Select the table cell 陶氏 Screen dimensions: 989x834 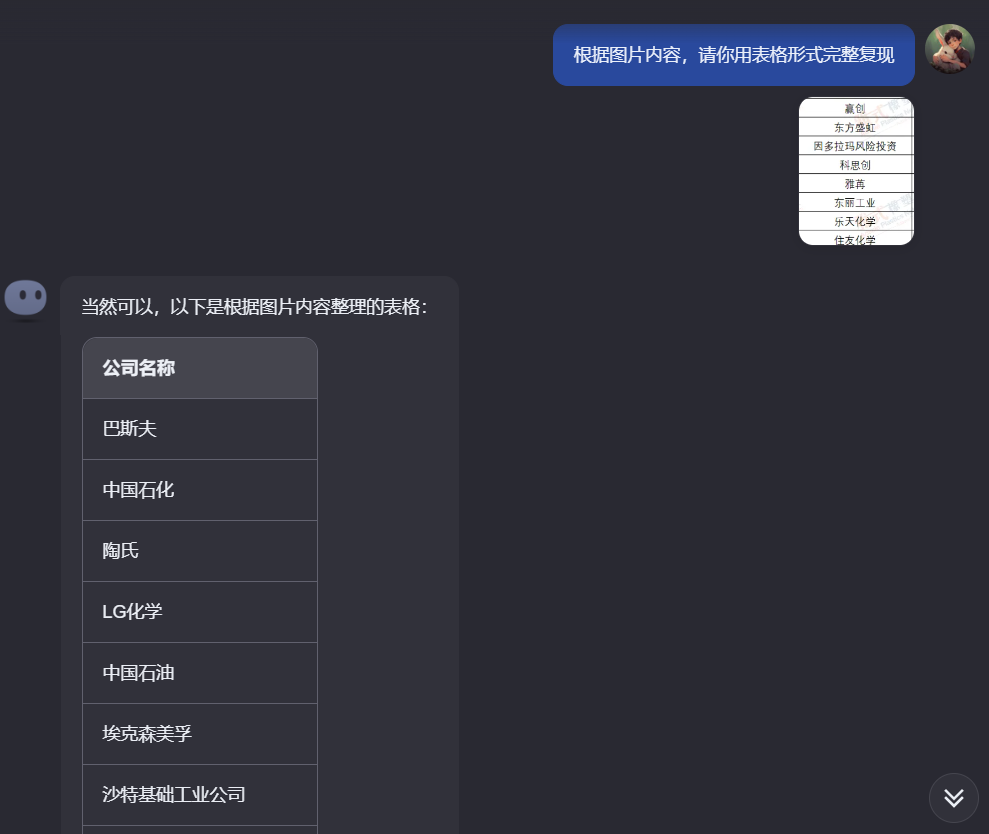coord(200,551)
